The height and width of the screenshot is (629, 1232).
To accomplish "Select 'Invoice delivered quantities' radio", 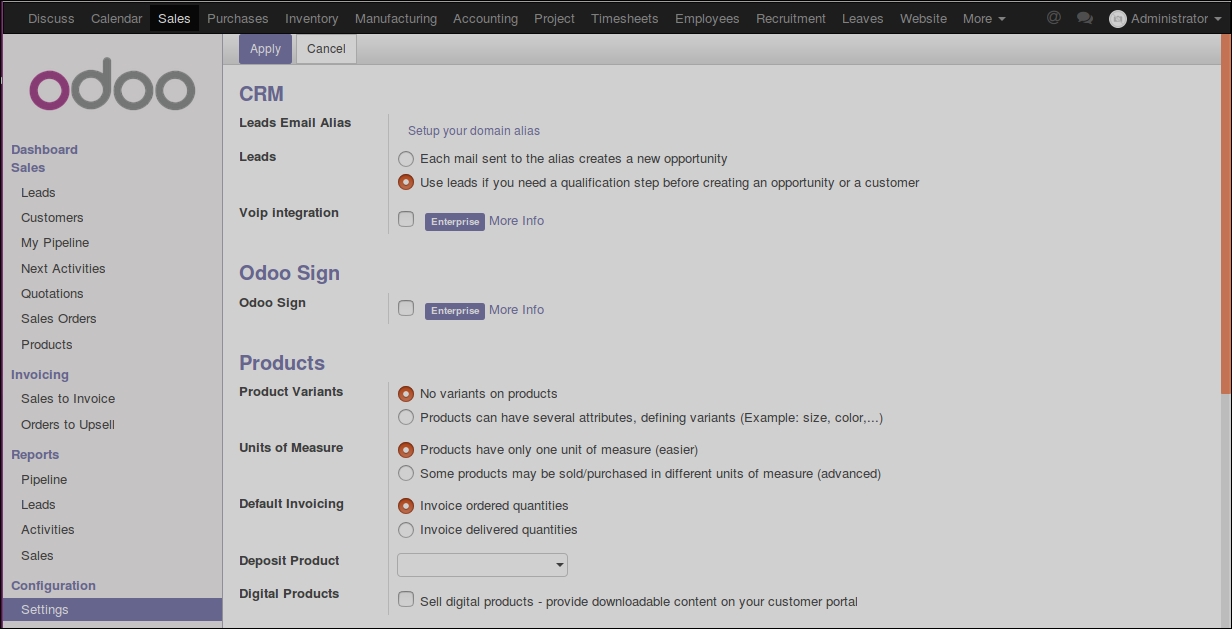I will click(x=406, y=530).
